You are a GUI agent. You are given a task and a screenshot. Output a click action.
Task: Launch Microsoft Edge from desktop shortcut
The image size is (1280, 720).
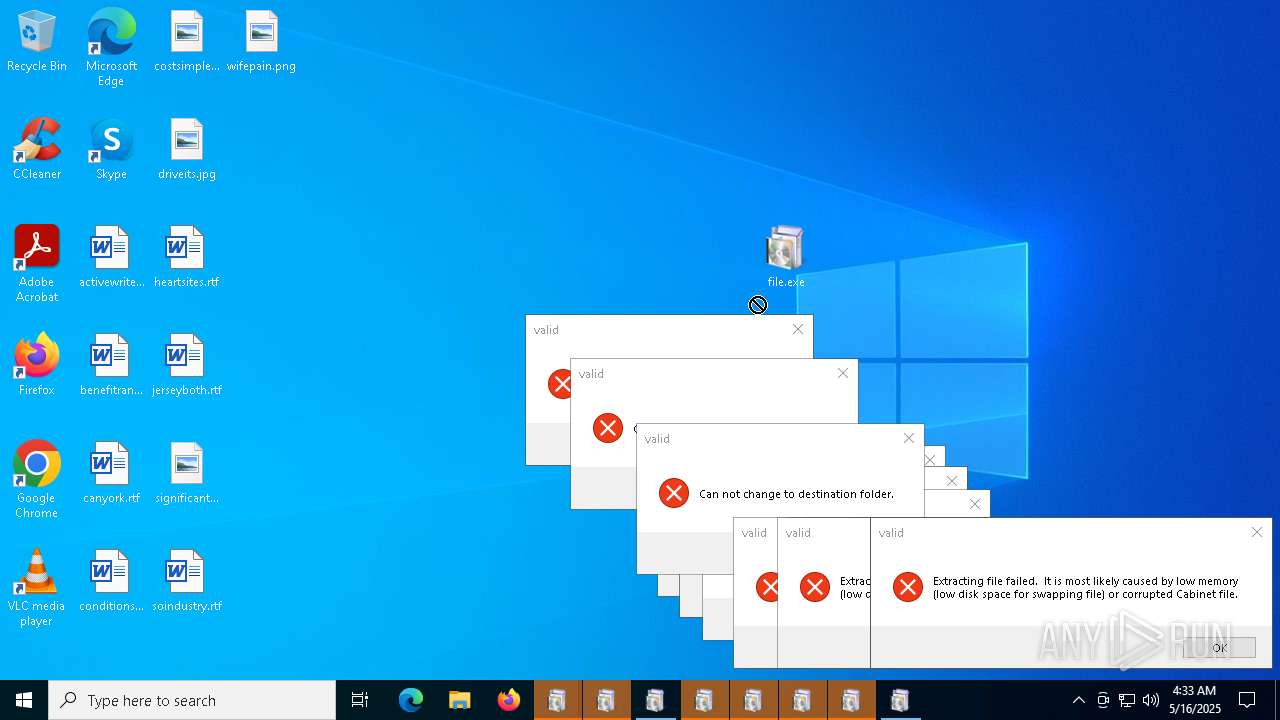[x=111, y=47]
